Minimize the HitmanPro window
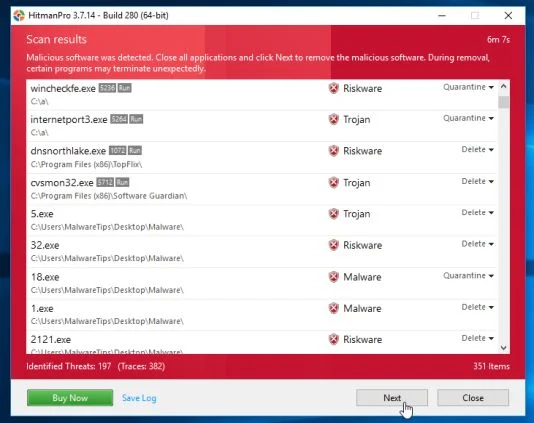This screenshot has width=534, height=423. pos(442,16)
